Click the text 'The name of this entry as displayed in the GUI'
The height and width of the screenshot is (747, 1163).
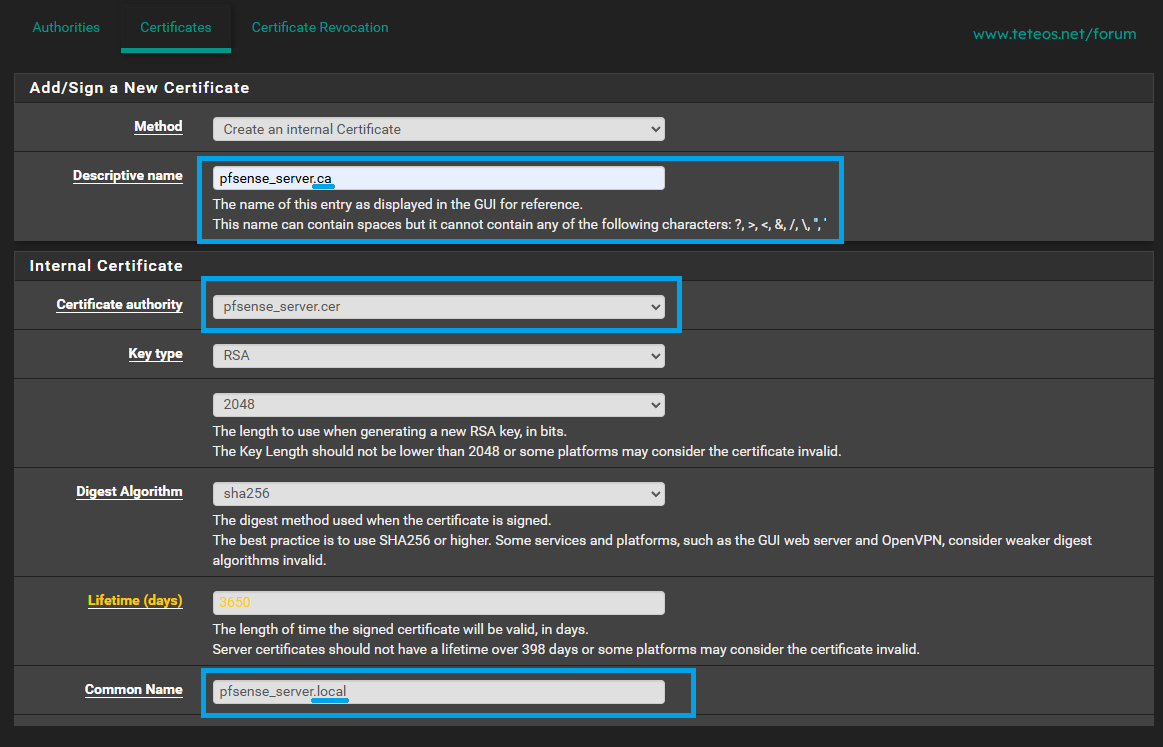click(x=355, y=204)
